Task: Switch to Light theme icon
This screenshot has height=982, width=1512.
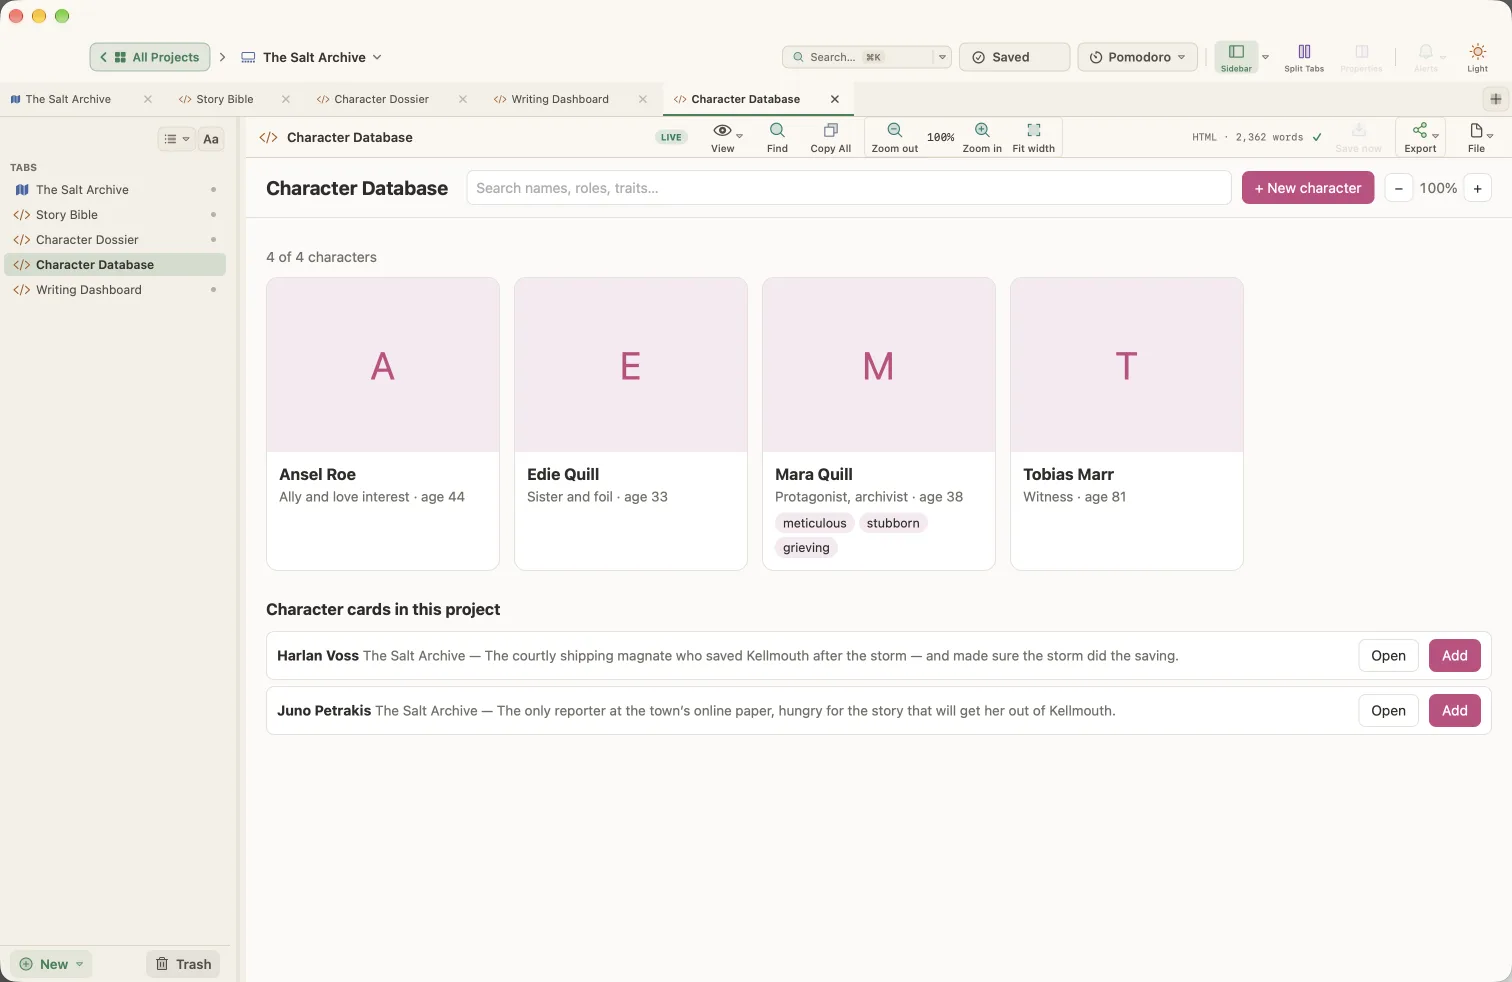Action: [1477, 52]
